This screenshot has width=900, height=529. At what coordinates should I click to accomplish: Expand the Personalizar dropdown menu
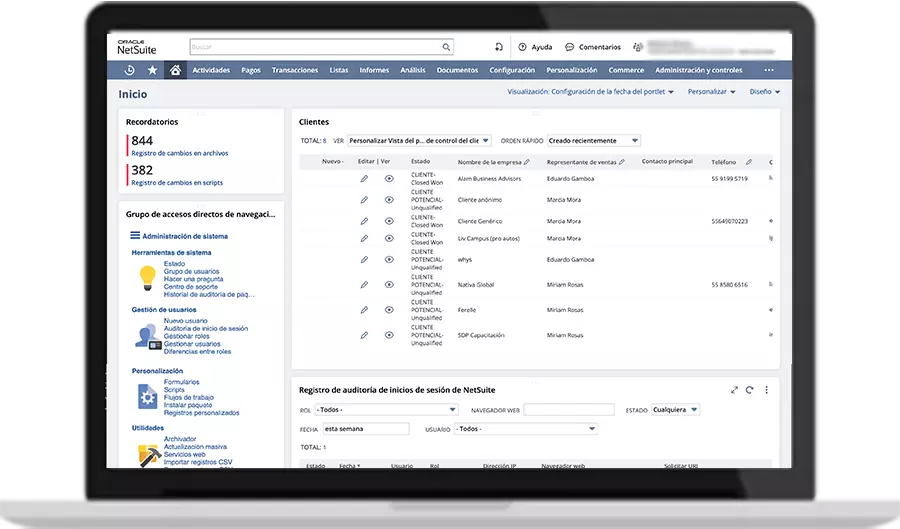point(712,92)
